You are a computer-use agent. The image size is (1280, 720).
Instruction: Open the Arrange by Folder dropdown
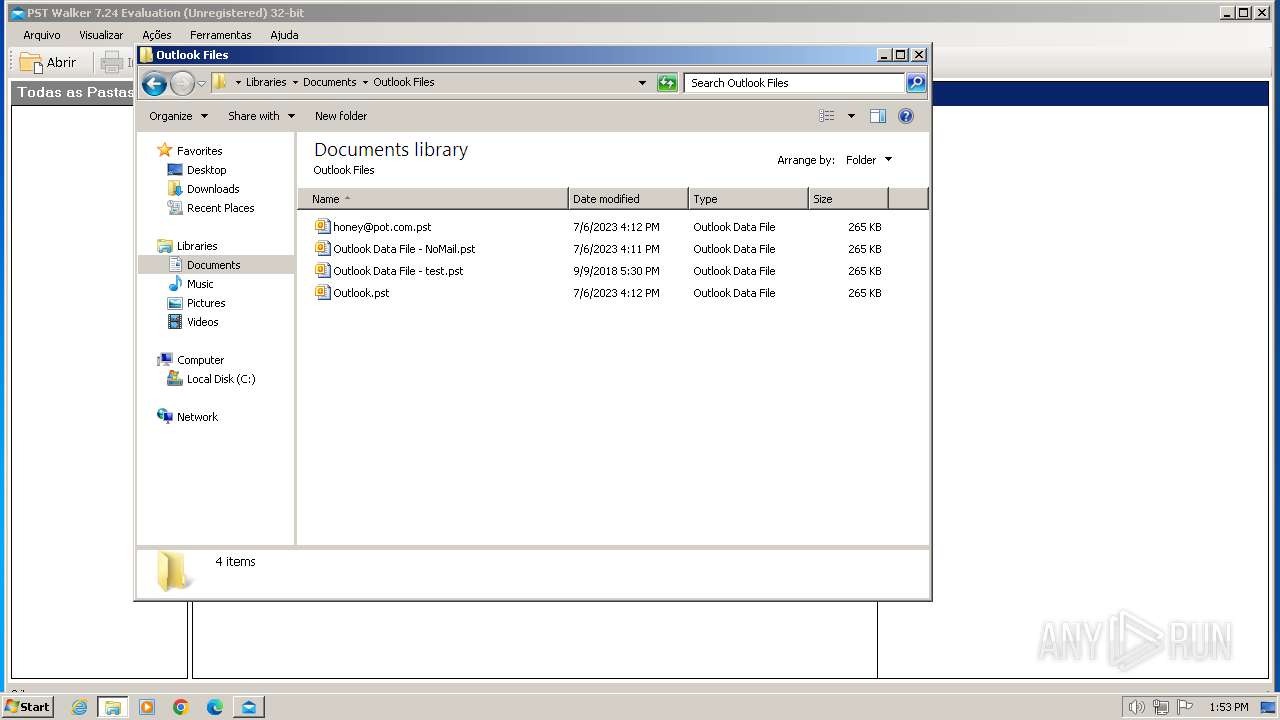coord(868,160)
